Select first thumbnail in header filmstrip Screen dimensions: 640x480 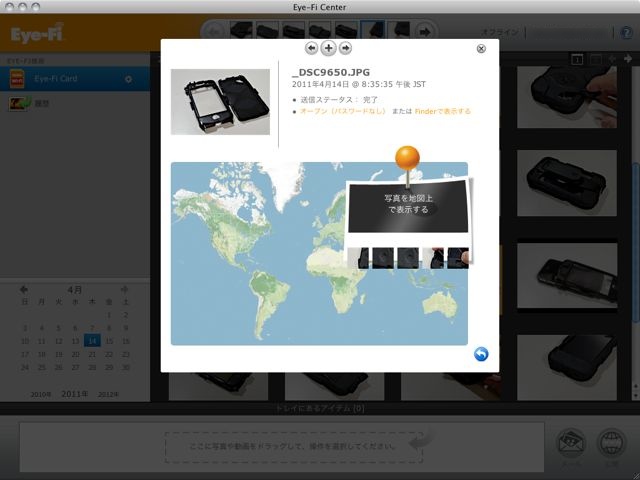(241, 31)
